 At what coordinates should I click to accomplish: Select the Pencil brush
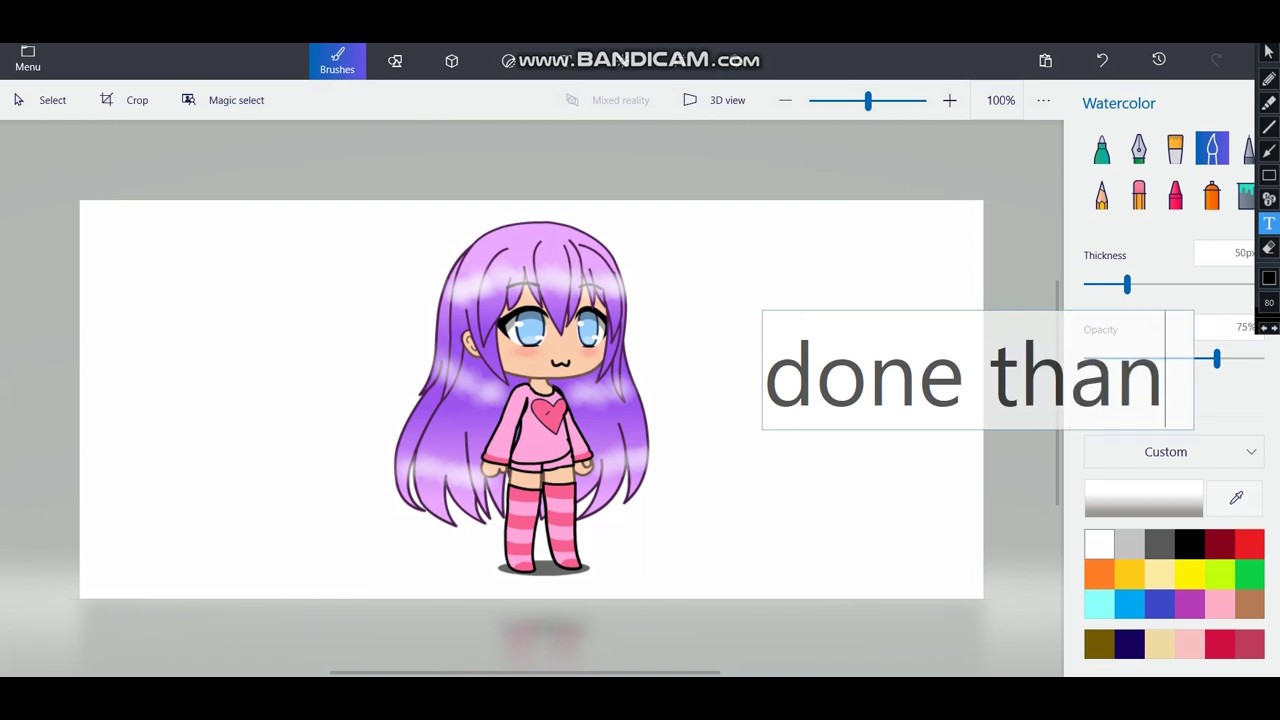tap(1102, 195)
